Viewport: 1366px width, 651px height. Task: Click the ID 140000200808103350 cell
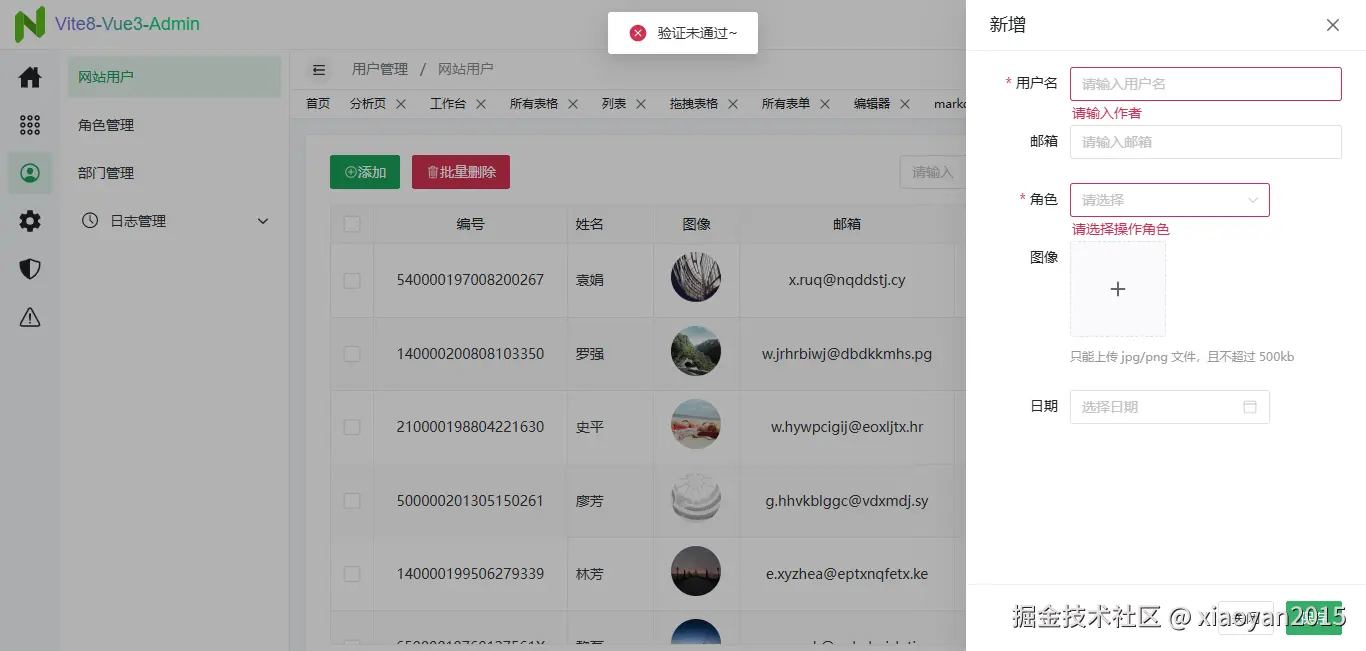coord(470,354)
